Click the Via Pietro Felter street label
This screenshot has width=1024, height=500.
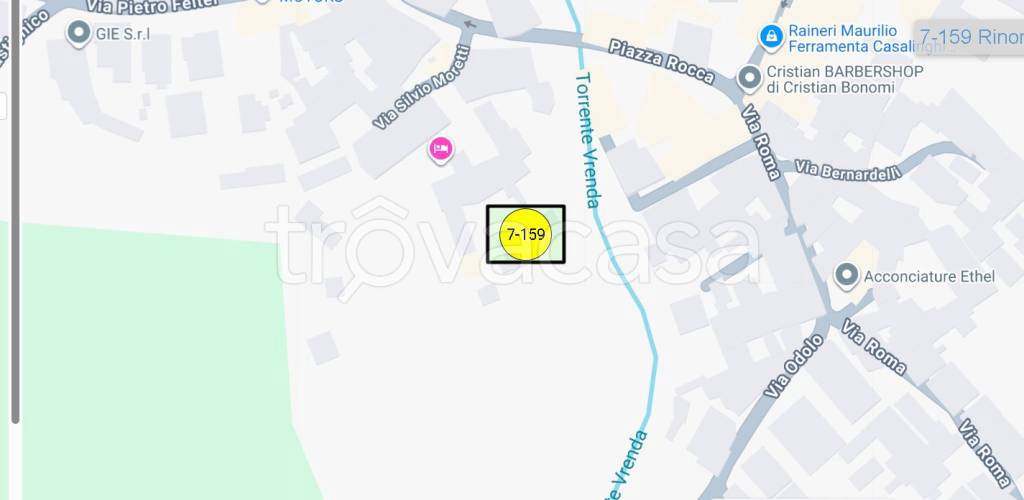pos(152,8)
